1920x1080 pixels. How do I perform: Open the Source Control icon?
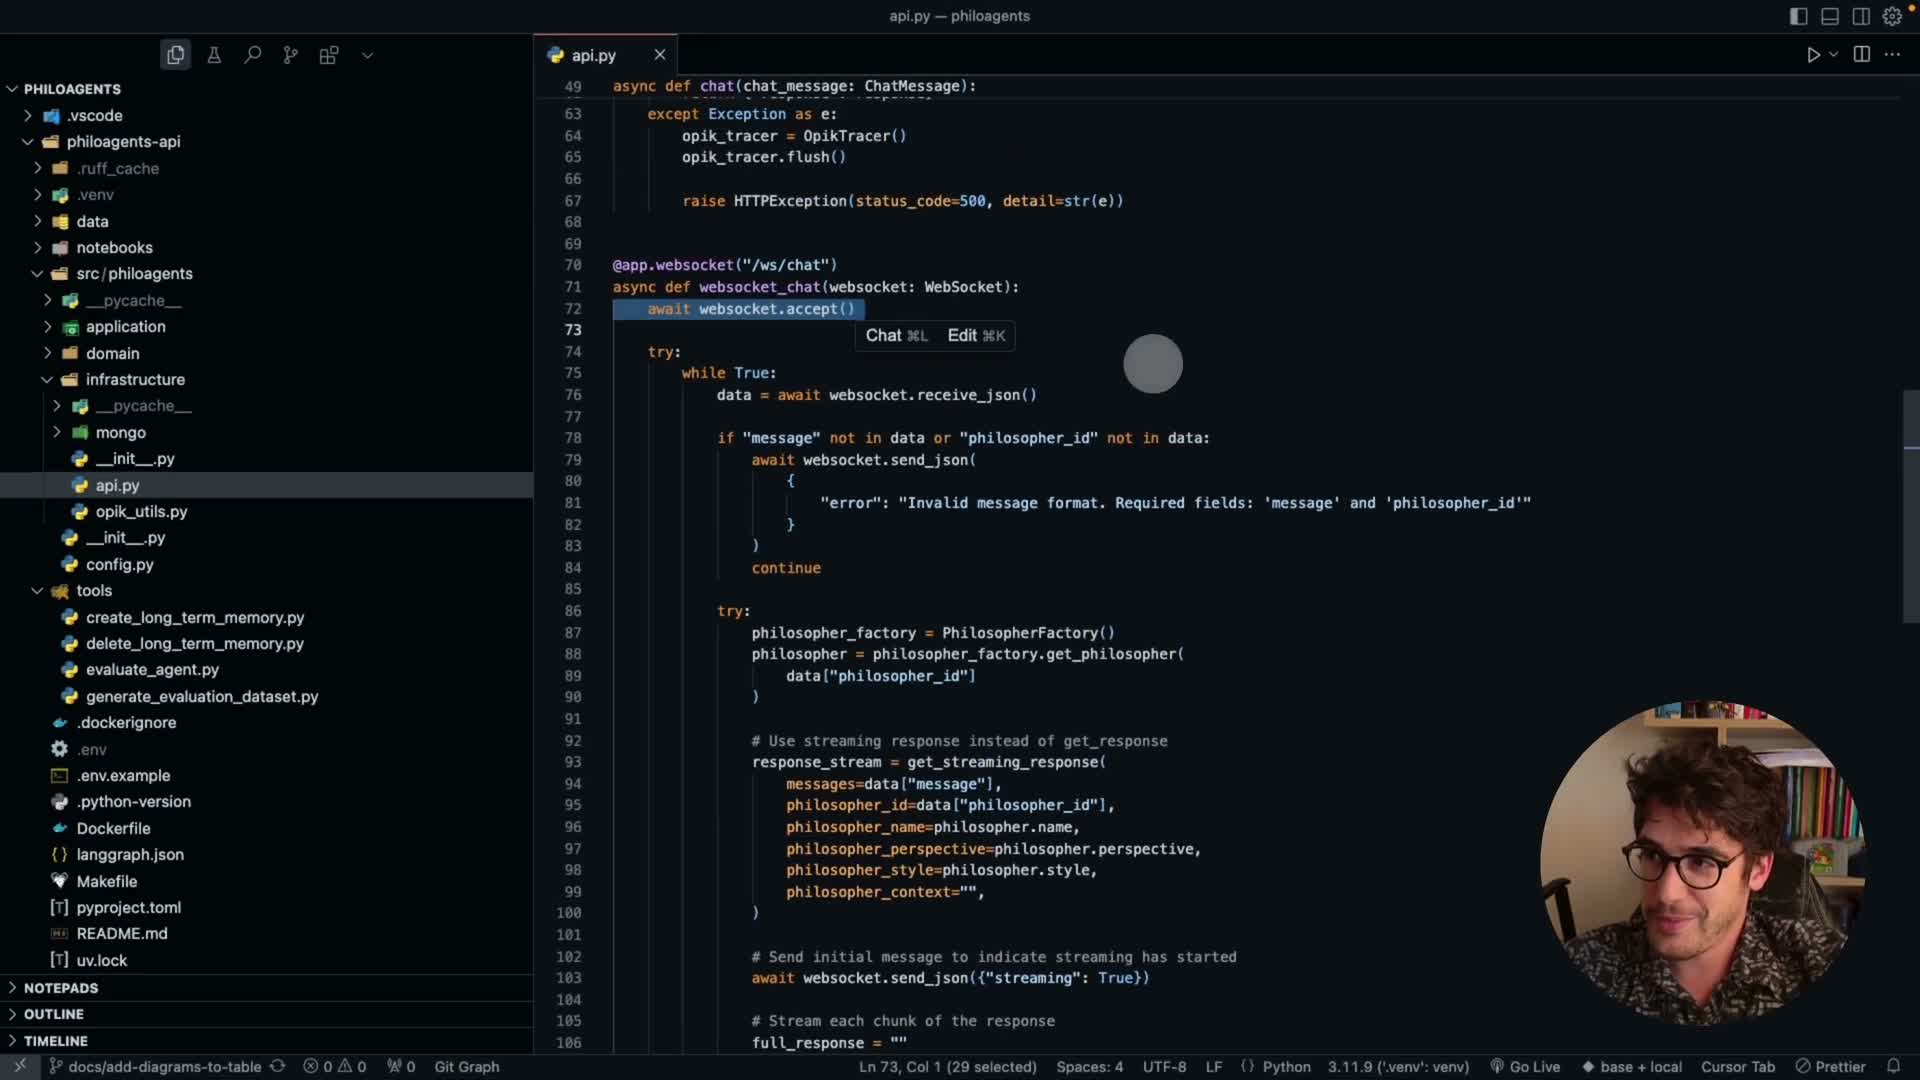(290, 55)
